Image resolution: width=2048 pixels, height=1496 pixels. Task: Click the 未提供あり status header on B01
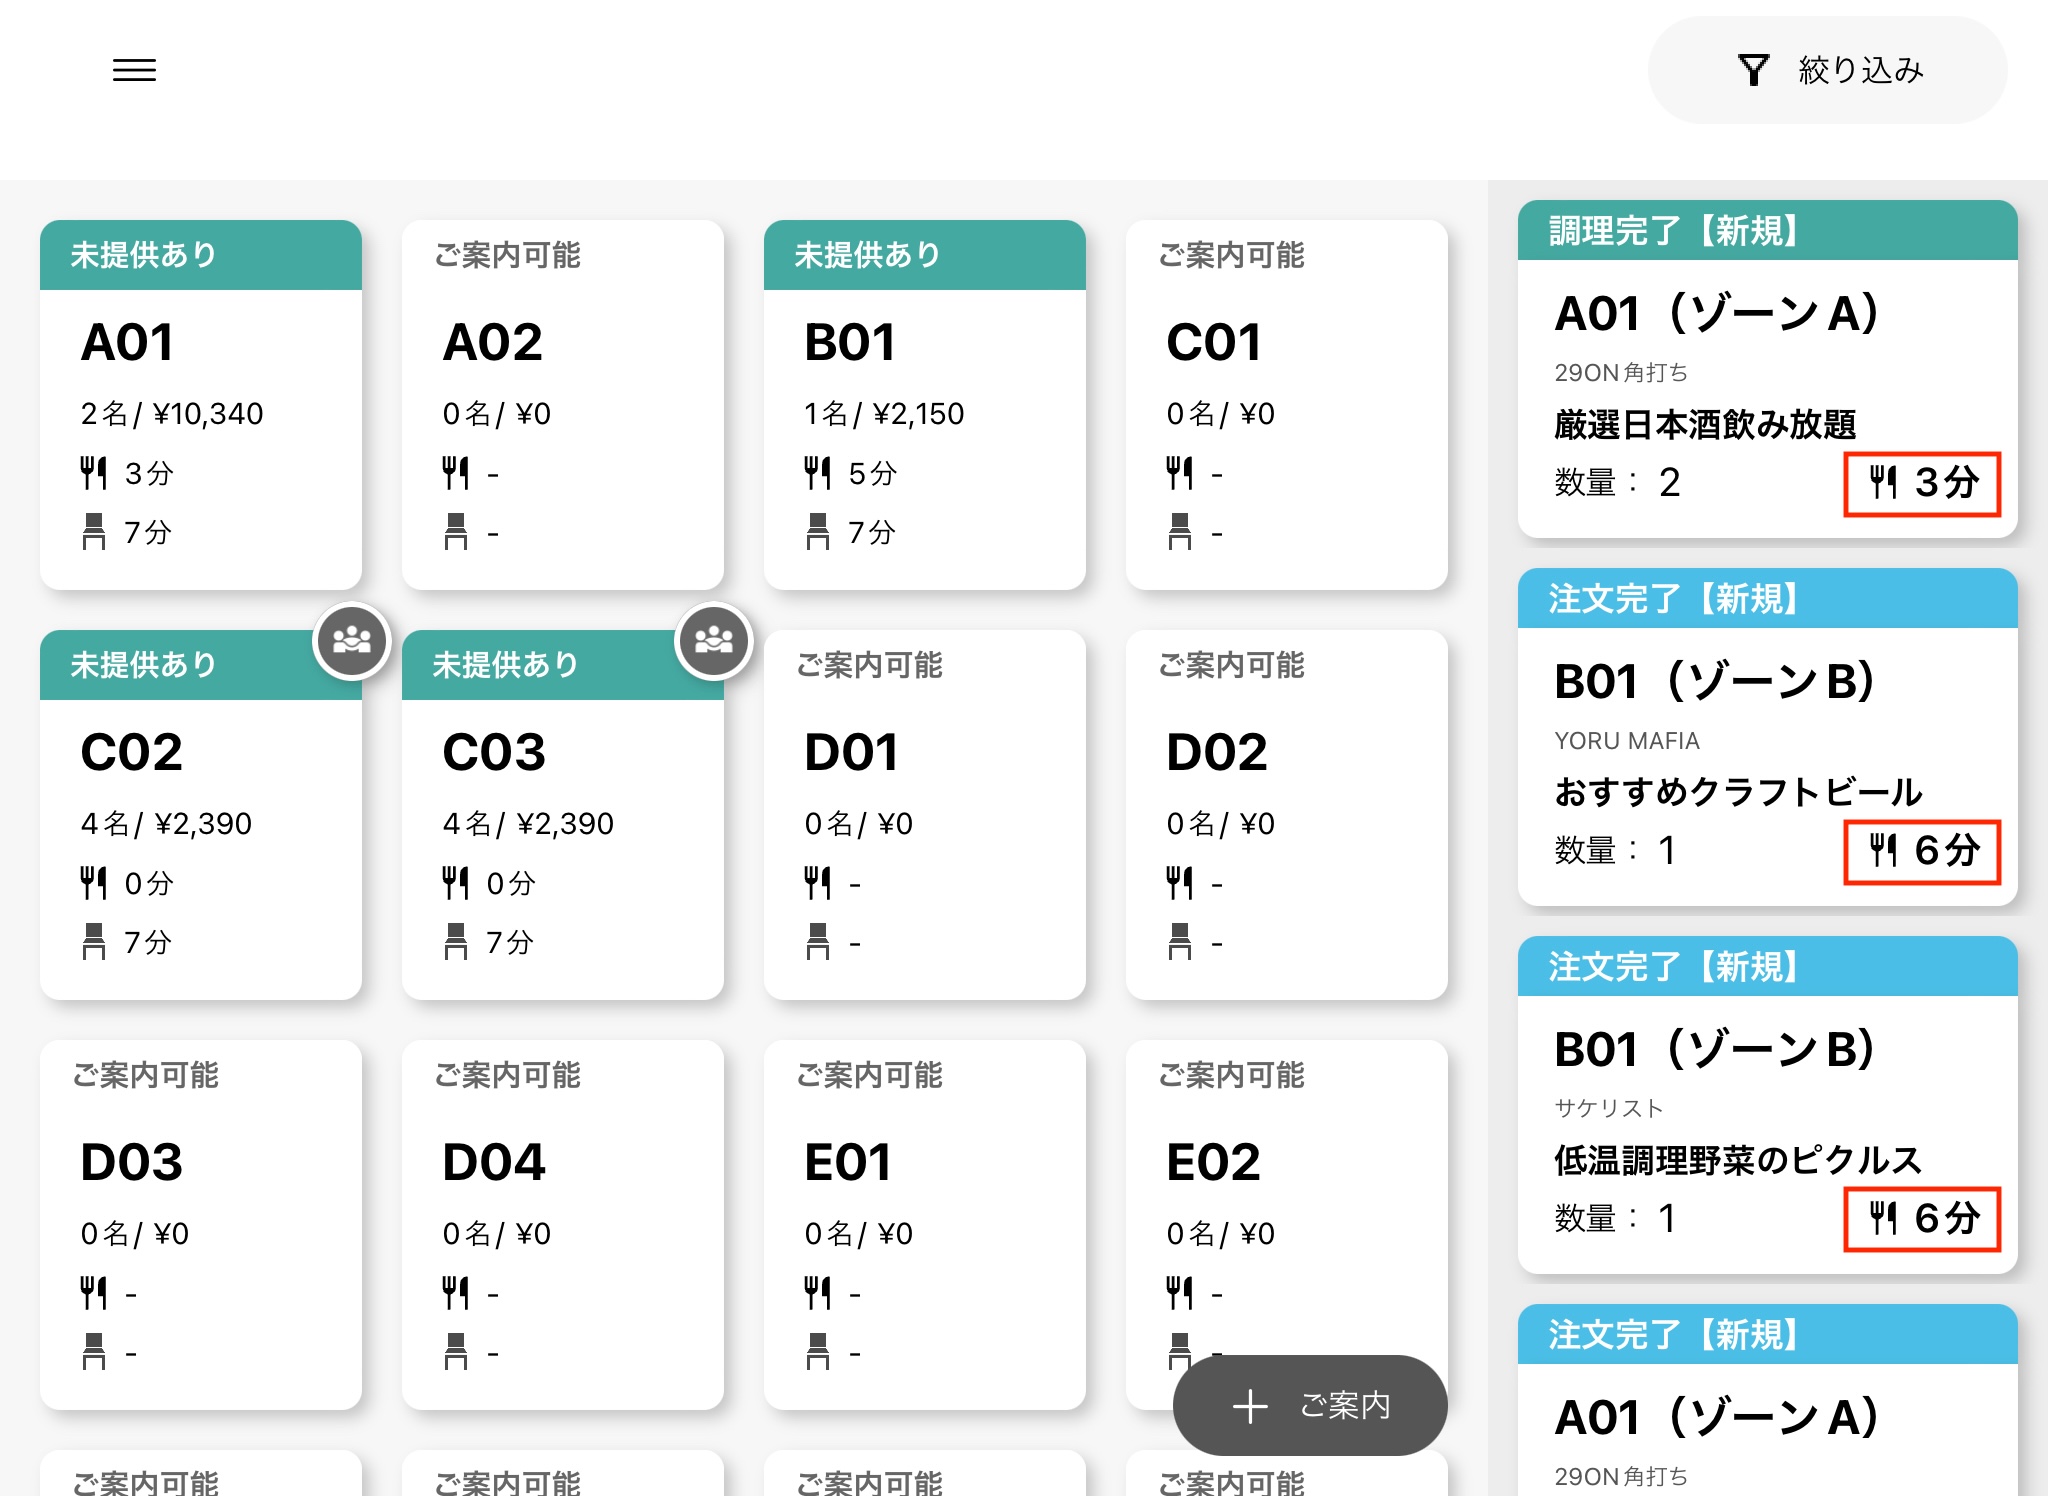click(x=925, y=255)
